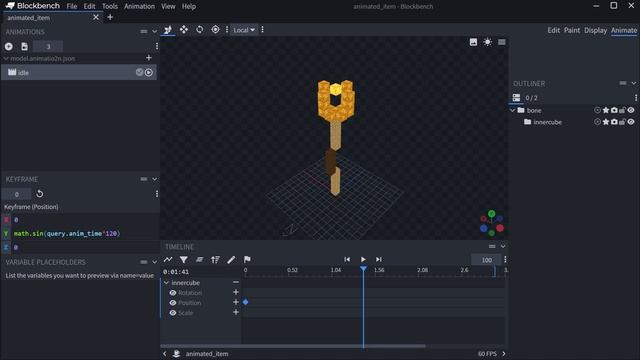
Task: Select the Rotate tool
Action: pos(199,30)
